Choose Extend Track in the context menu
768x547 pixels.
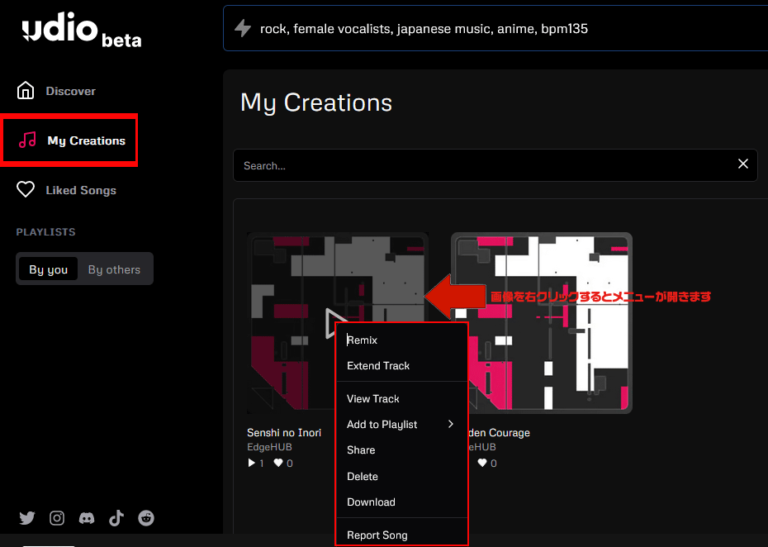tap(378, 366)
